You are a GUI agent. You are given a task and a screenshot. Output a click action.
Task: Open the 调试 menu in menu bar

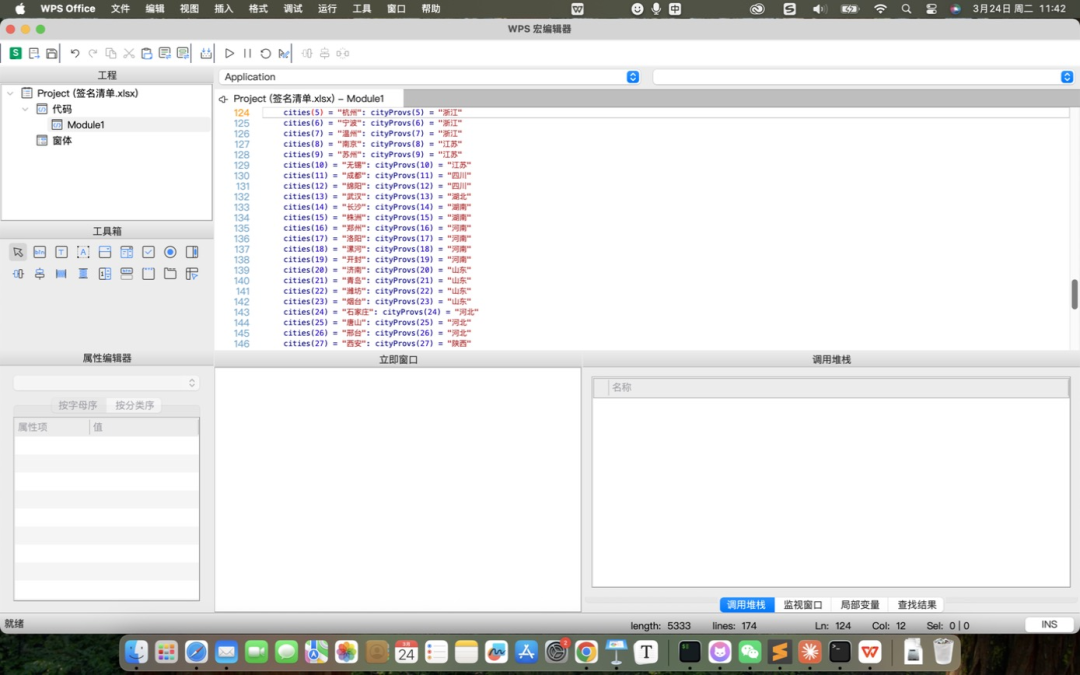pyautogui.click(x=293, y=8)
